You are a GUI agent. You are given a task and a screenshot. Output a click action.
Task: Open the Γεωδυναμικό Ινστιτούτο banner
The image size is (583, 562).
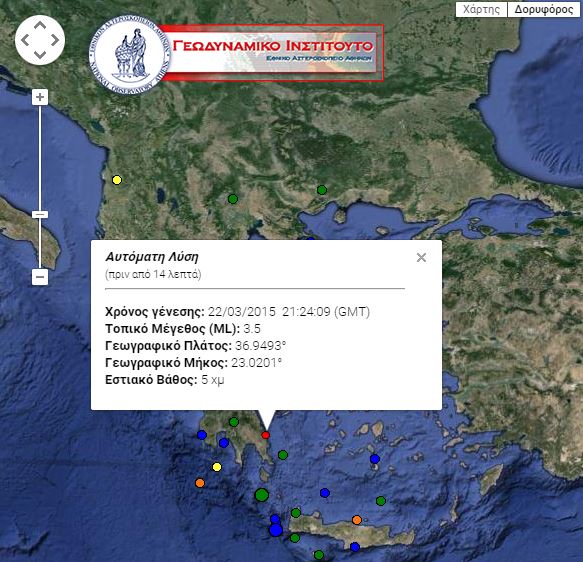[273, 52]
